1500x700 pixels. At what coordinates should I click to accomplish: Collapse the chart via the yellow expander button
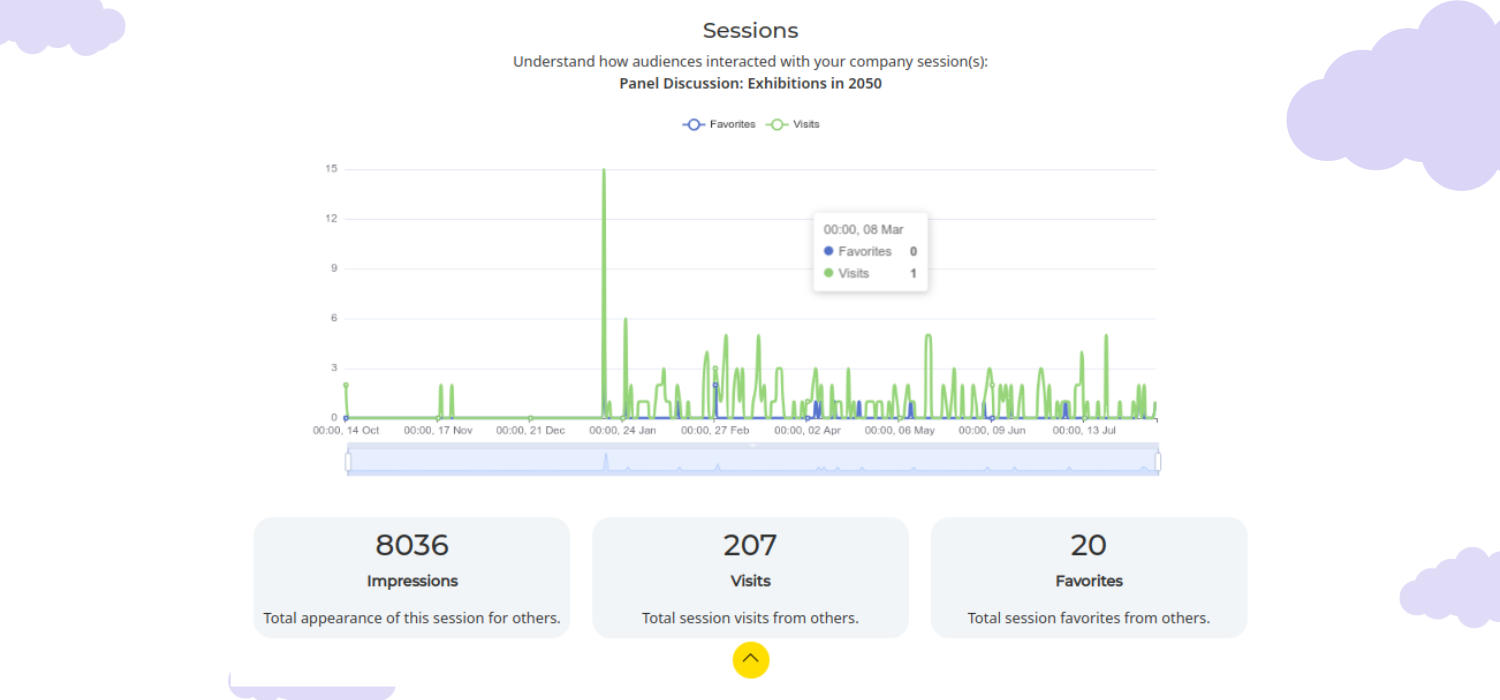[x=750, y=660]
